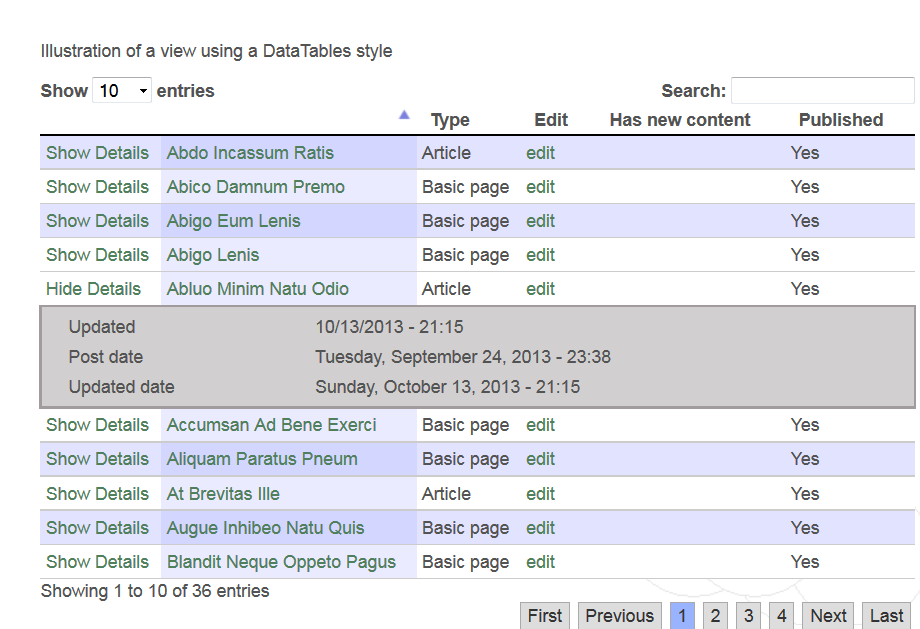Jump to the Last page
920x629 pixels.
pyautogui.click(x=886, y=615)
